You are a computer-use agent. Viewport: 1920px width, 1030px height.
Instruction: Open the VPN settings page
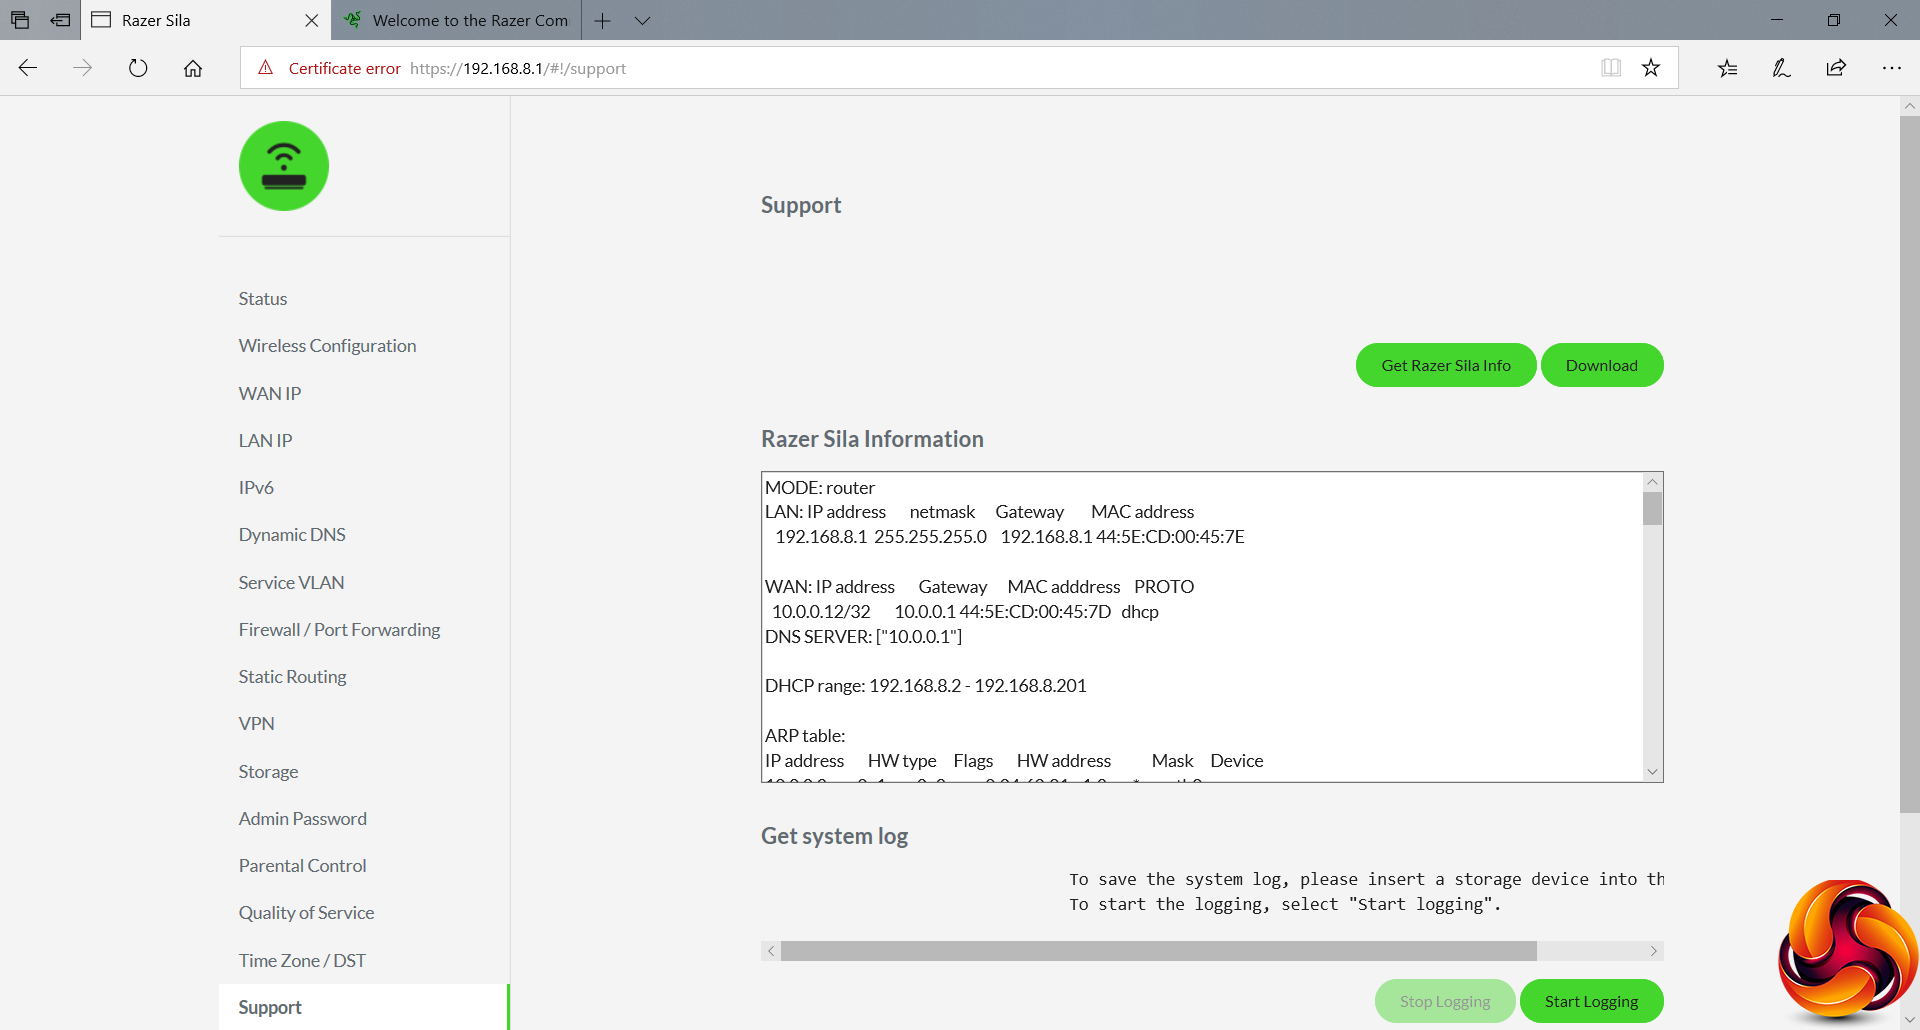tap(256, 724)
